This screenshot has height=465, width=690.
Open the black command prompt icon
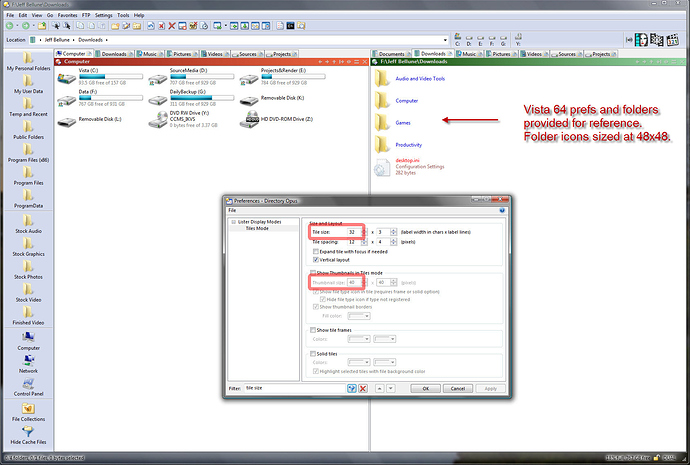pyautogui.click(x=290, y=26)
